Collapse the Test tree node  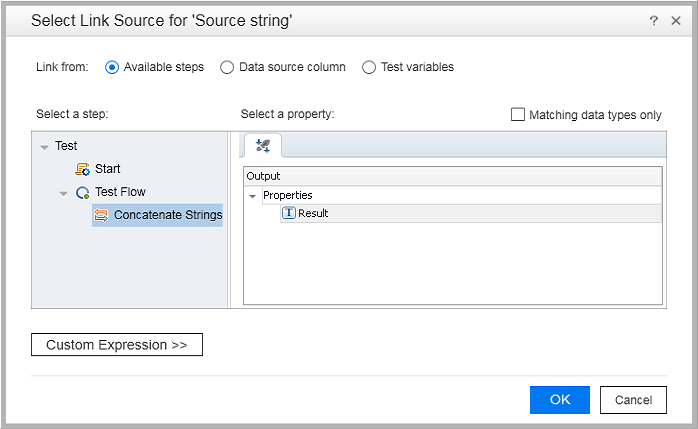[x=44, y=147]
